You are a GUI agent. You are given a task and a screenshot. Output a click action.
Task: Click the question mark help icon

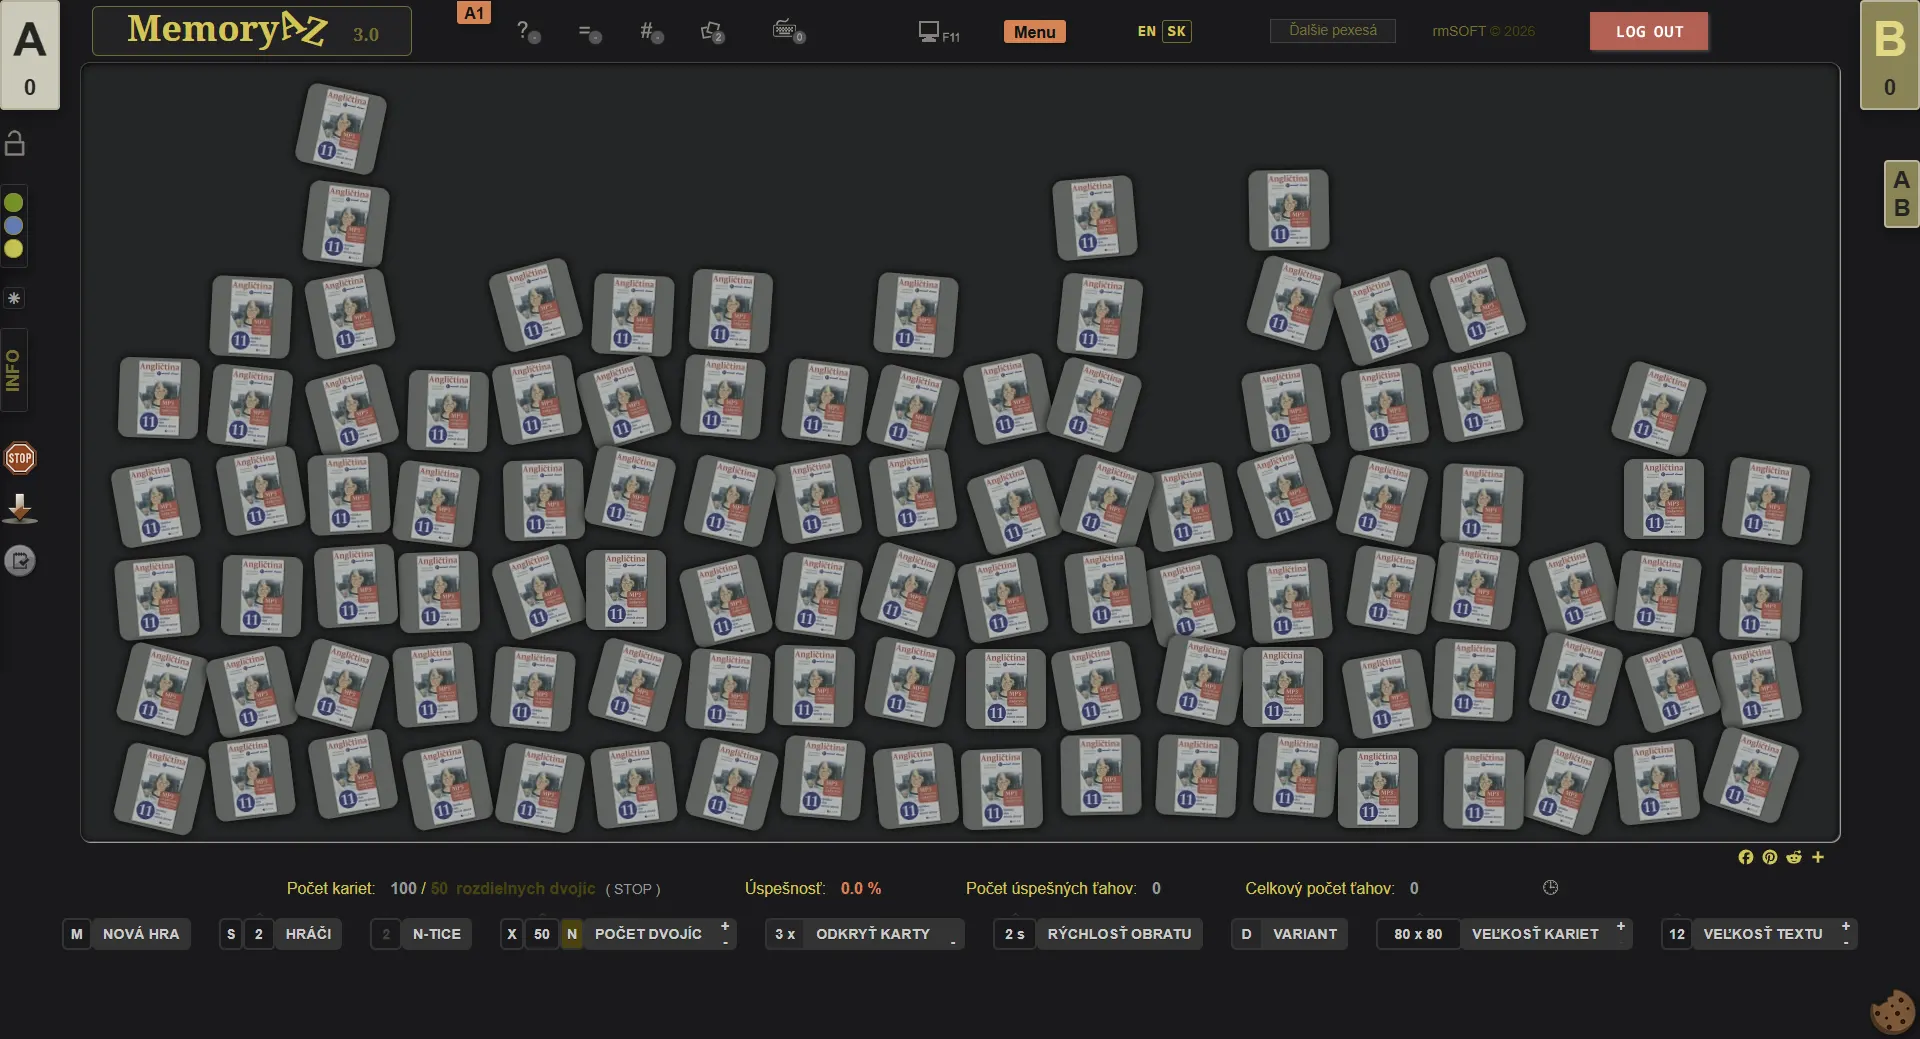coord(526,31)
